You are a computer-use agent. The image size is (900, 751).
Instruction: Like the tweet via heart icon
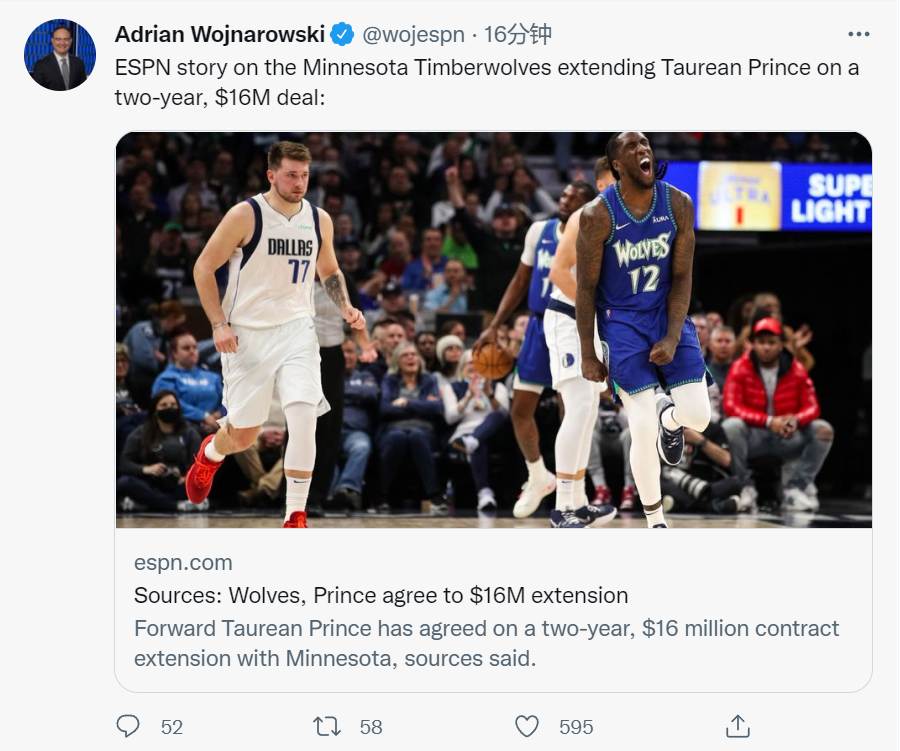tap(527, 726)
